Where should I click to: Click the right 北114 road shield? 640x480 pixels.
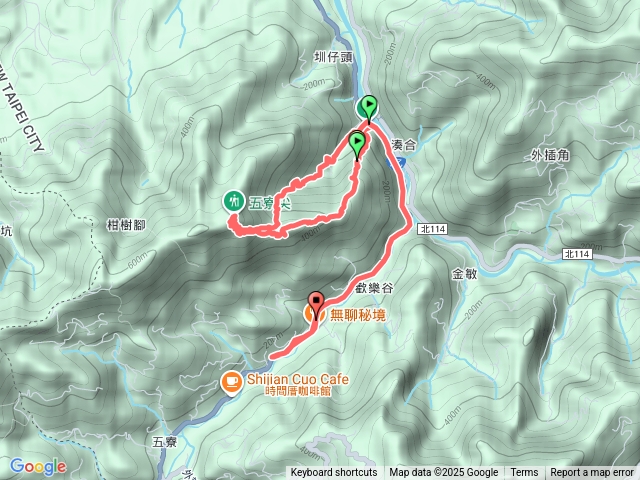577,254
